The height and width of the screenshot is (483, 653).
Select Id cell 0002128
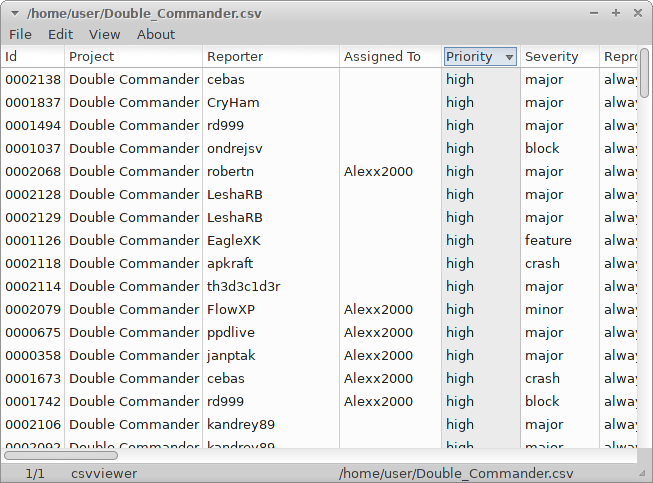[x=33, y=194]
